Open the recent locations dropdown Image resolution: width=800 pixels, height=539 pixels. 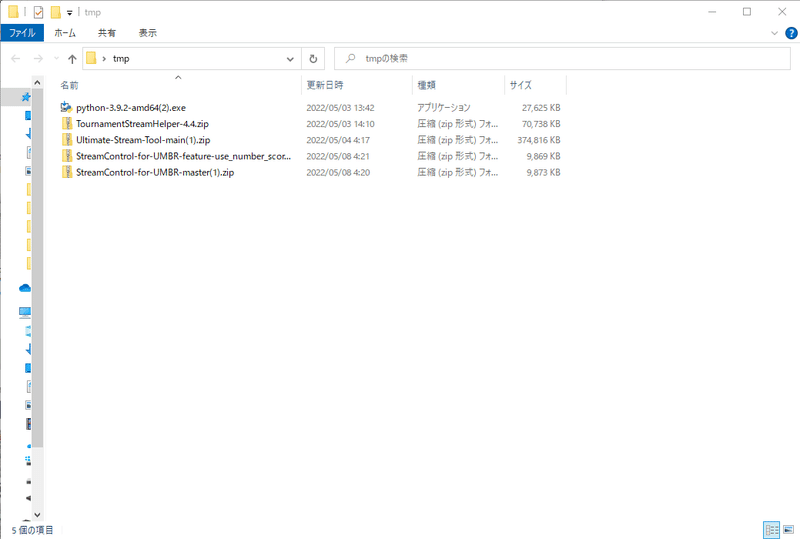(x=56, y=59)
